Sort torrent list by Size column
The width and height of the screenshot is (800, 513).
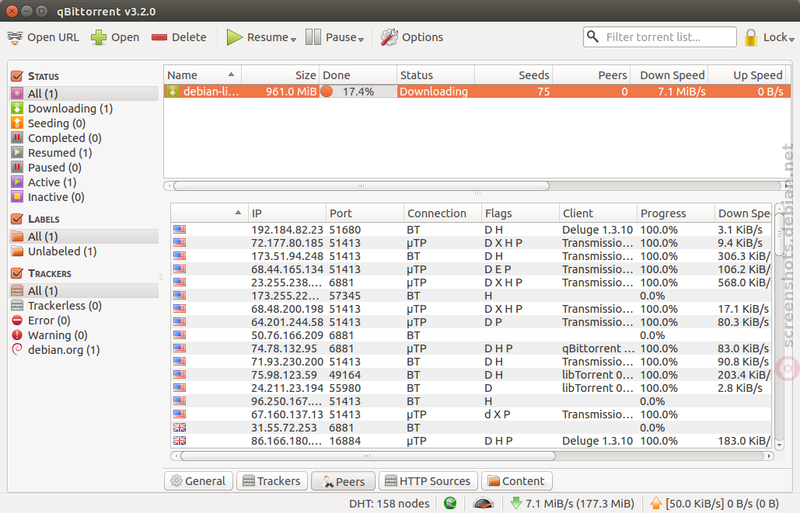click(x=281, y=75)
